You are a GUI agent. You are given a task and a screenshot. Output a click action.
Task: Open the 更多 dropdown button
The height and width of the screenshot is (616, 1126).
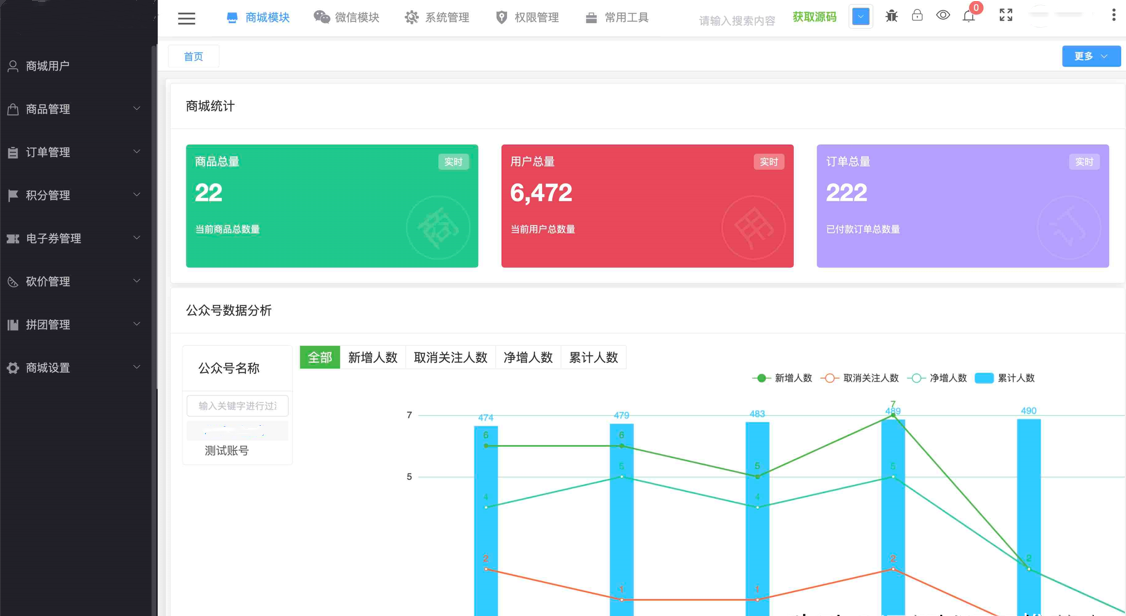[x=1091, y=56]
